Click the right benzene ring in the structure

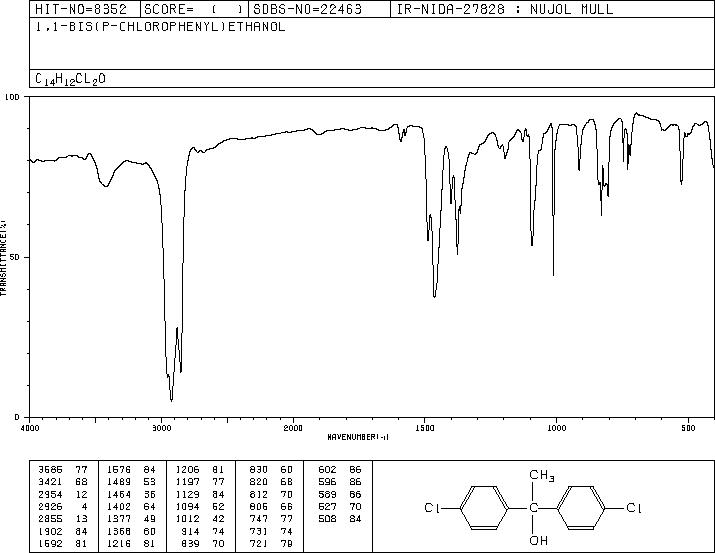[x=582, y=508]
